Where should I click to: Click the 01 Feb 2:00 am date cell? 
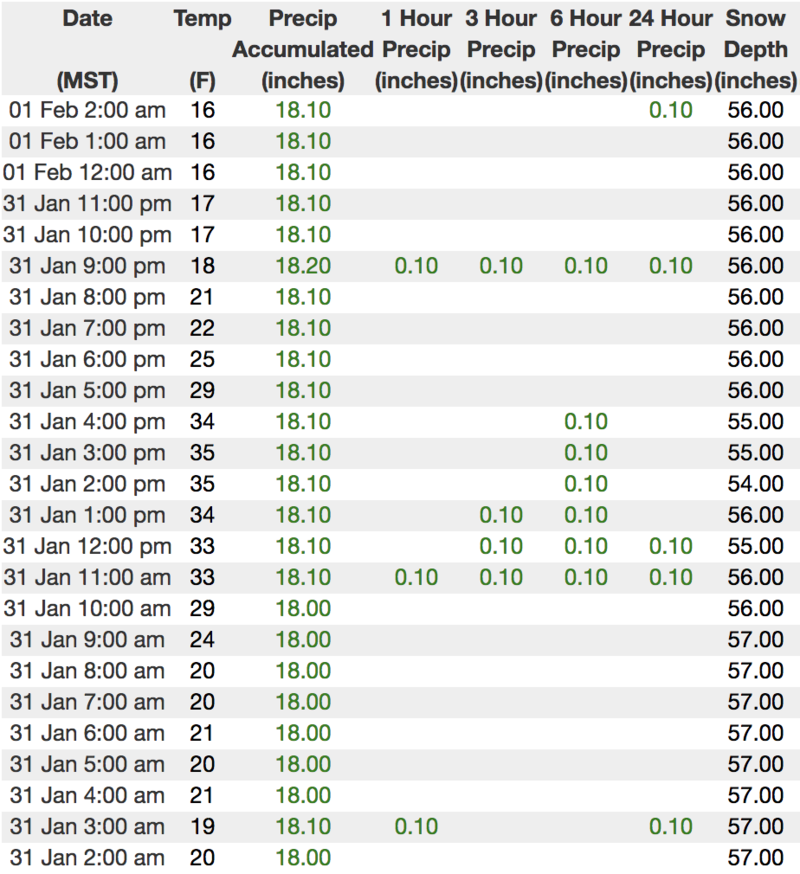[87, 110]
